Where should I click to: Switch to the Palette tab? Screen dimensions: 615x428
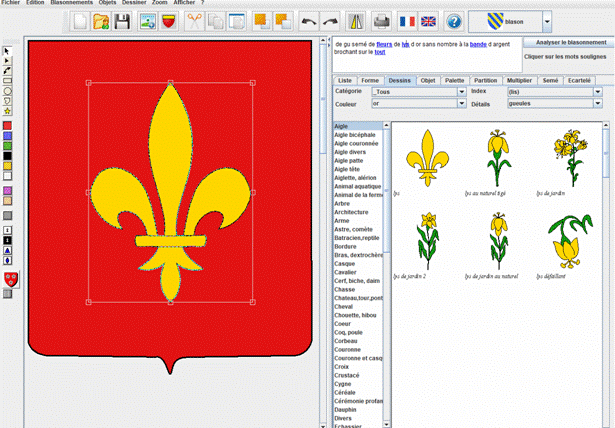pos(455,79)
